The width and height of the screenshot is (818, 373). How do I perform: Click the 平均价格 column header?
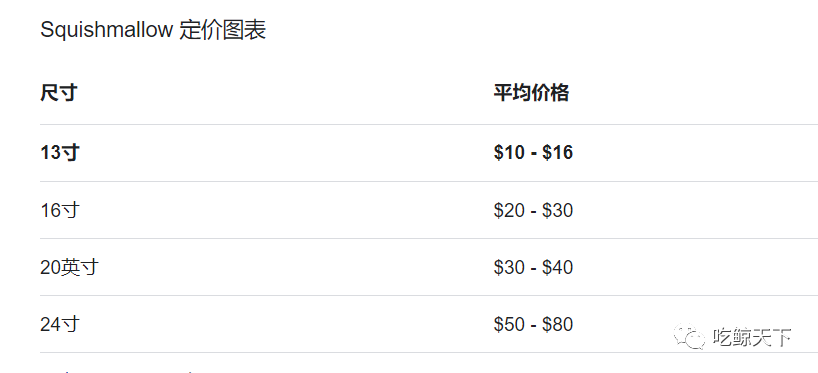(531, 93)
